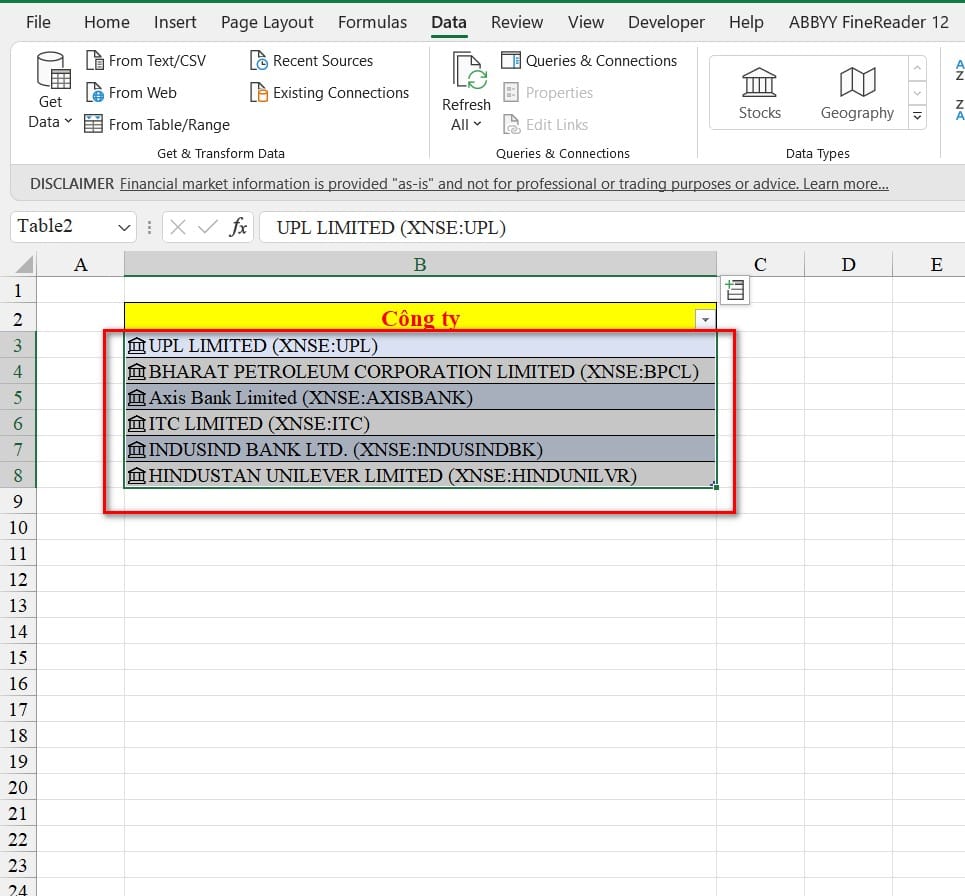Open the Insert Function dialog
Image resolution: width=965 pixels, height=896 pixels.
coord(238,228)
